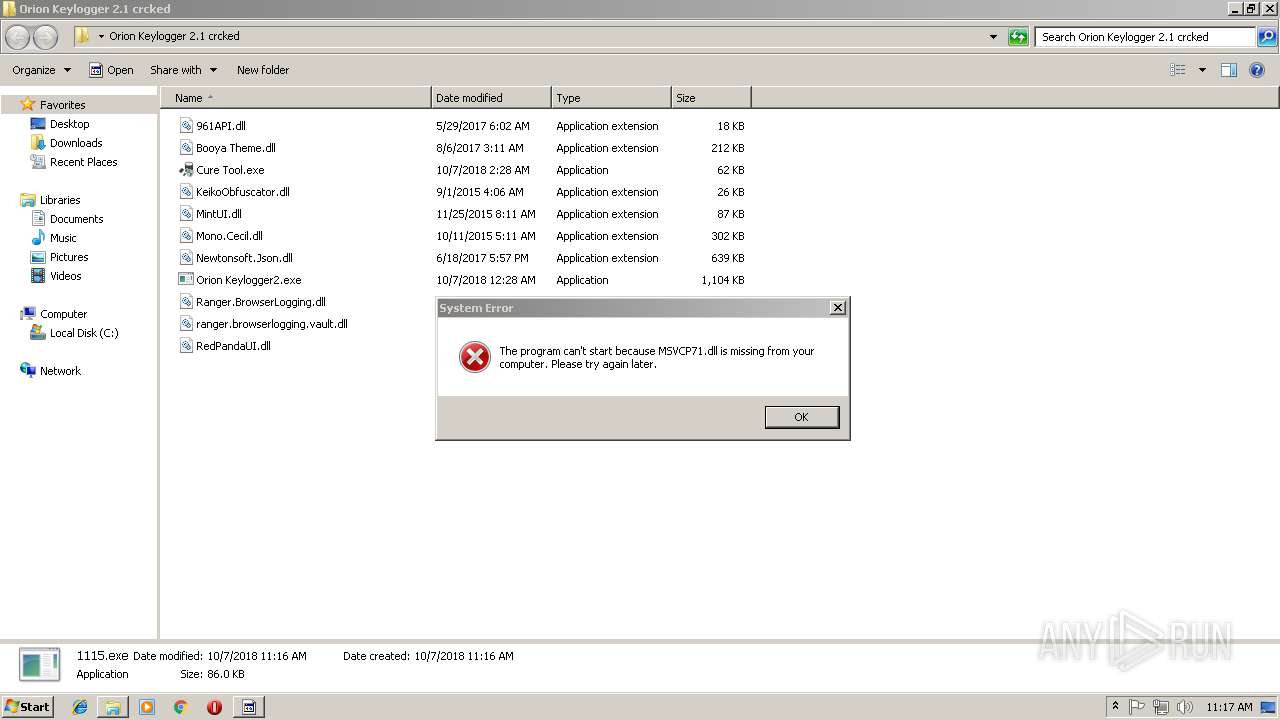Expand the folder path arrow before Orion Keylogger
Viewport: 1280px width, 720px height.
(101, 37)
